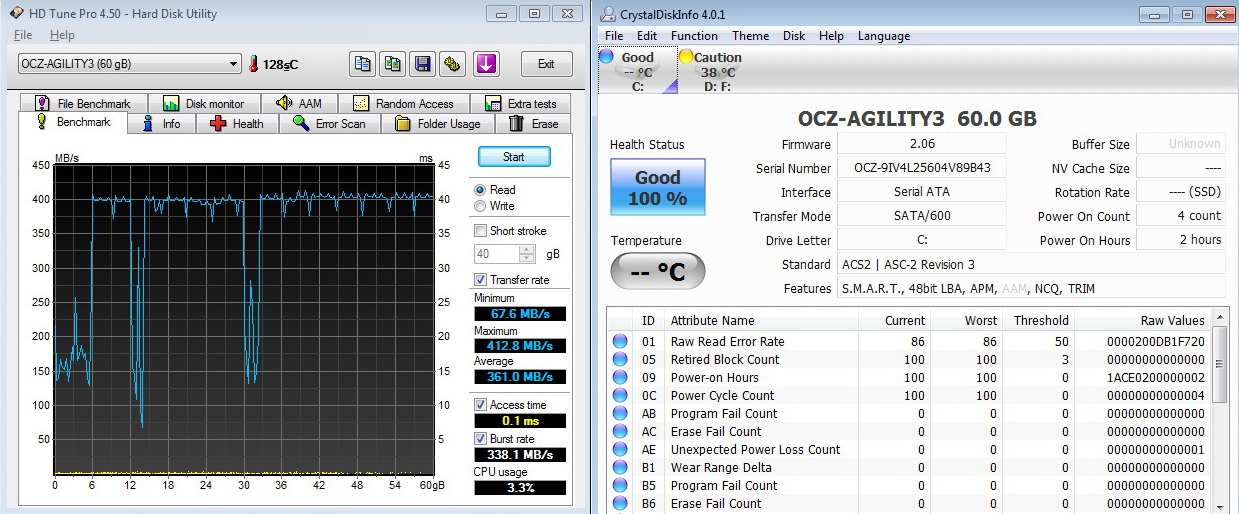1239x514 pixels.
Task: Click the Power On Hours 2 hours field
Action: [x=1181, y=240]
